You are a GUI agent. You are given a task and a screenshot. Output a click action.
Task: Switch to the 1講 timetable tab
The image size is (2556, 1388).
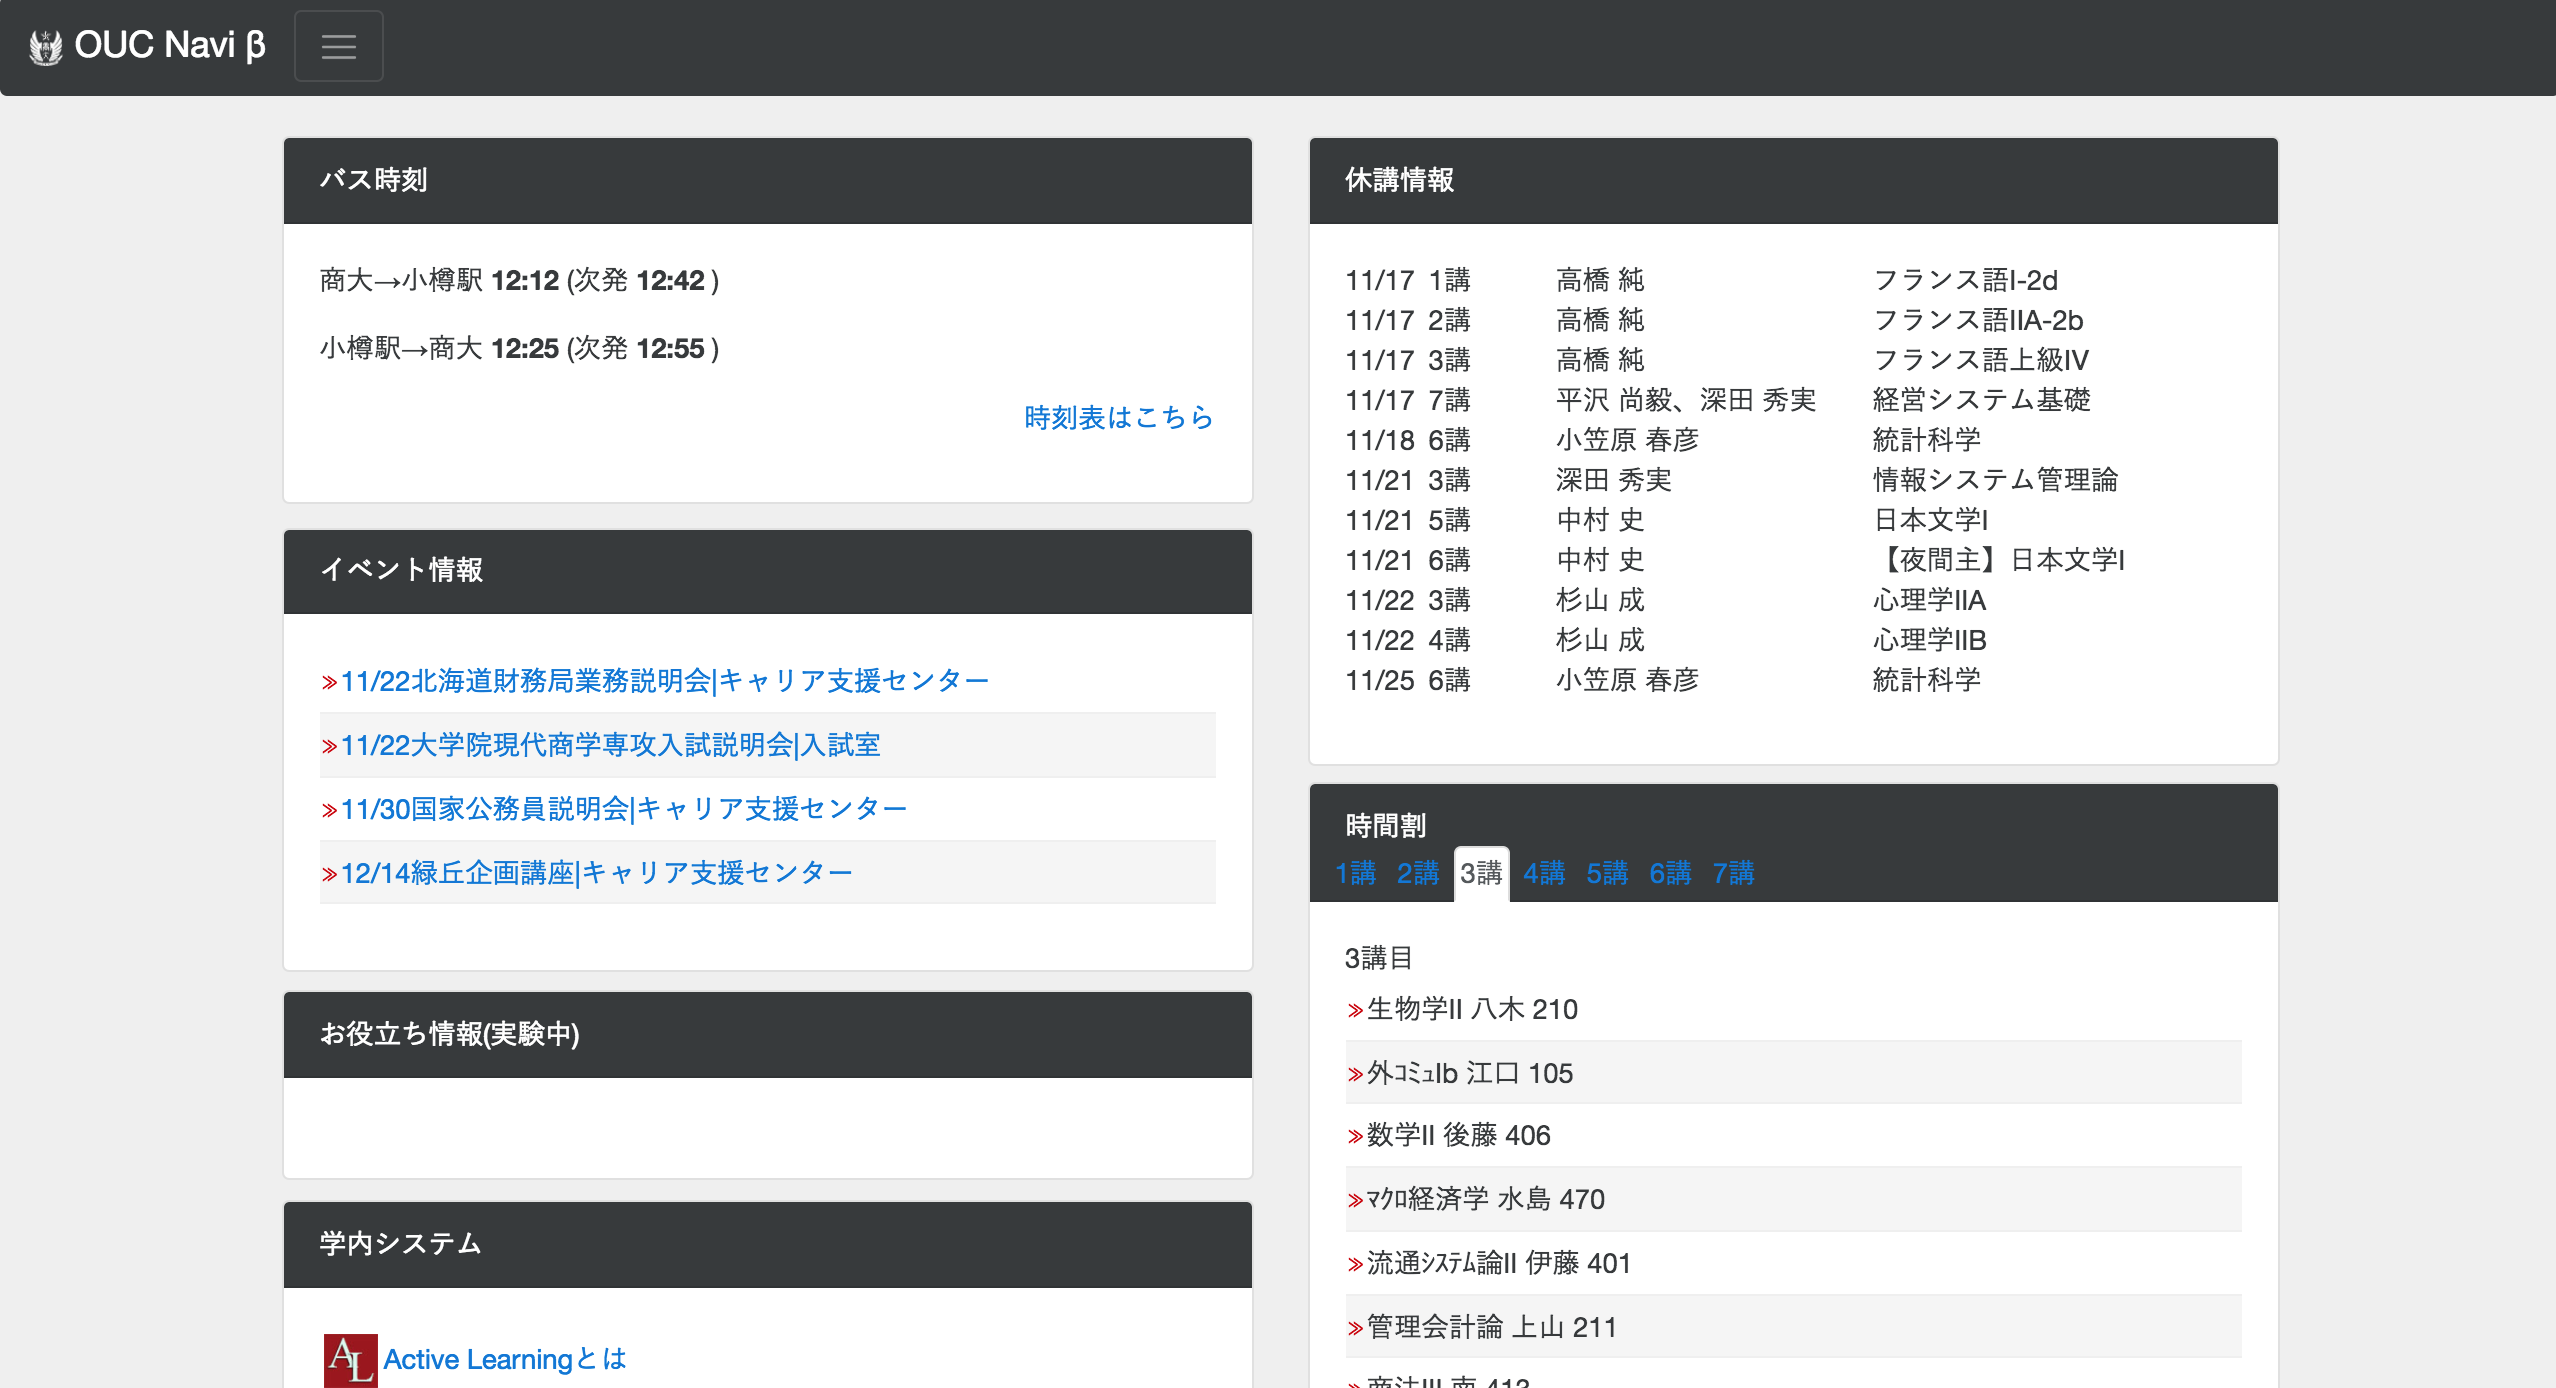(x=1355, y=873)
